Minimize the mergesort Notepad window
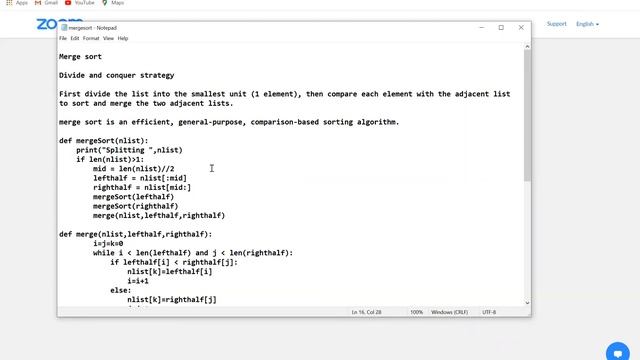The width and height of the screenshot is (640, 360). [x=482, y=27]
